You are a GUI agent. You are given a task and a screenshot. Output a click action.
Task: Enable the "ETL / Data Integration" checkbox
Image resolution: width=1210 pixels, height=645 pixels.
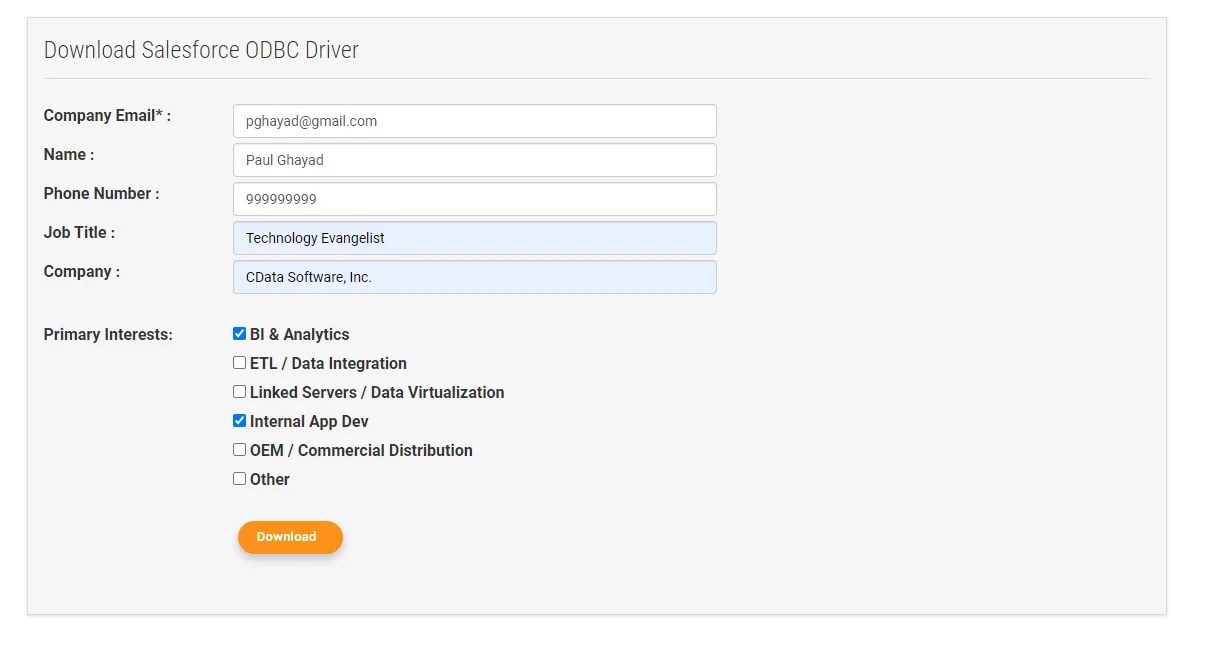[x=239, y=362]
